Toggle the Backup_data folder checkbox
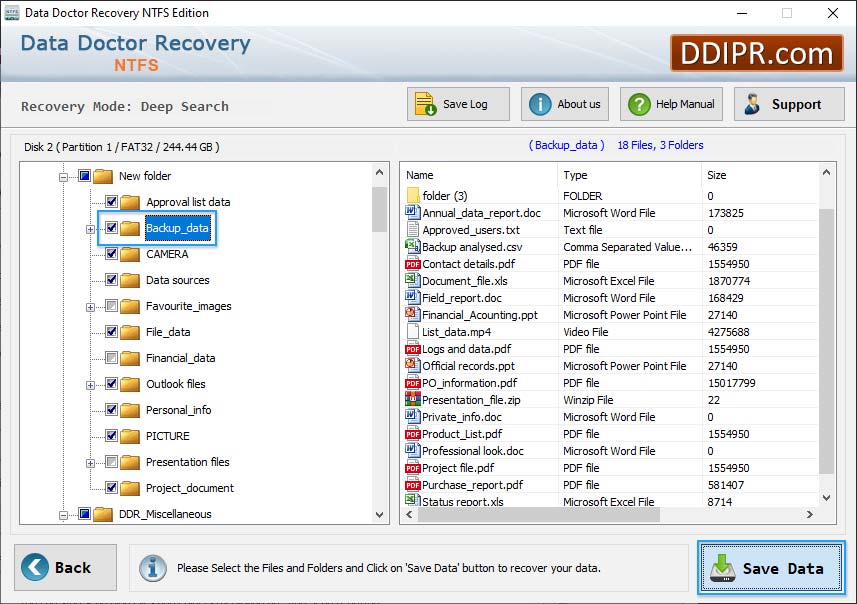Screen dimensions: 857x604 pos(111,227)
